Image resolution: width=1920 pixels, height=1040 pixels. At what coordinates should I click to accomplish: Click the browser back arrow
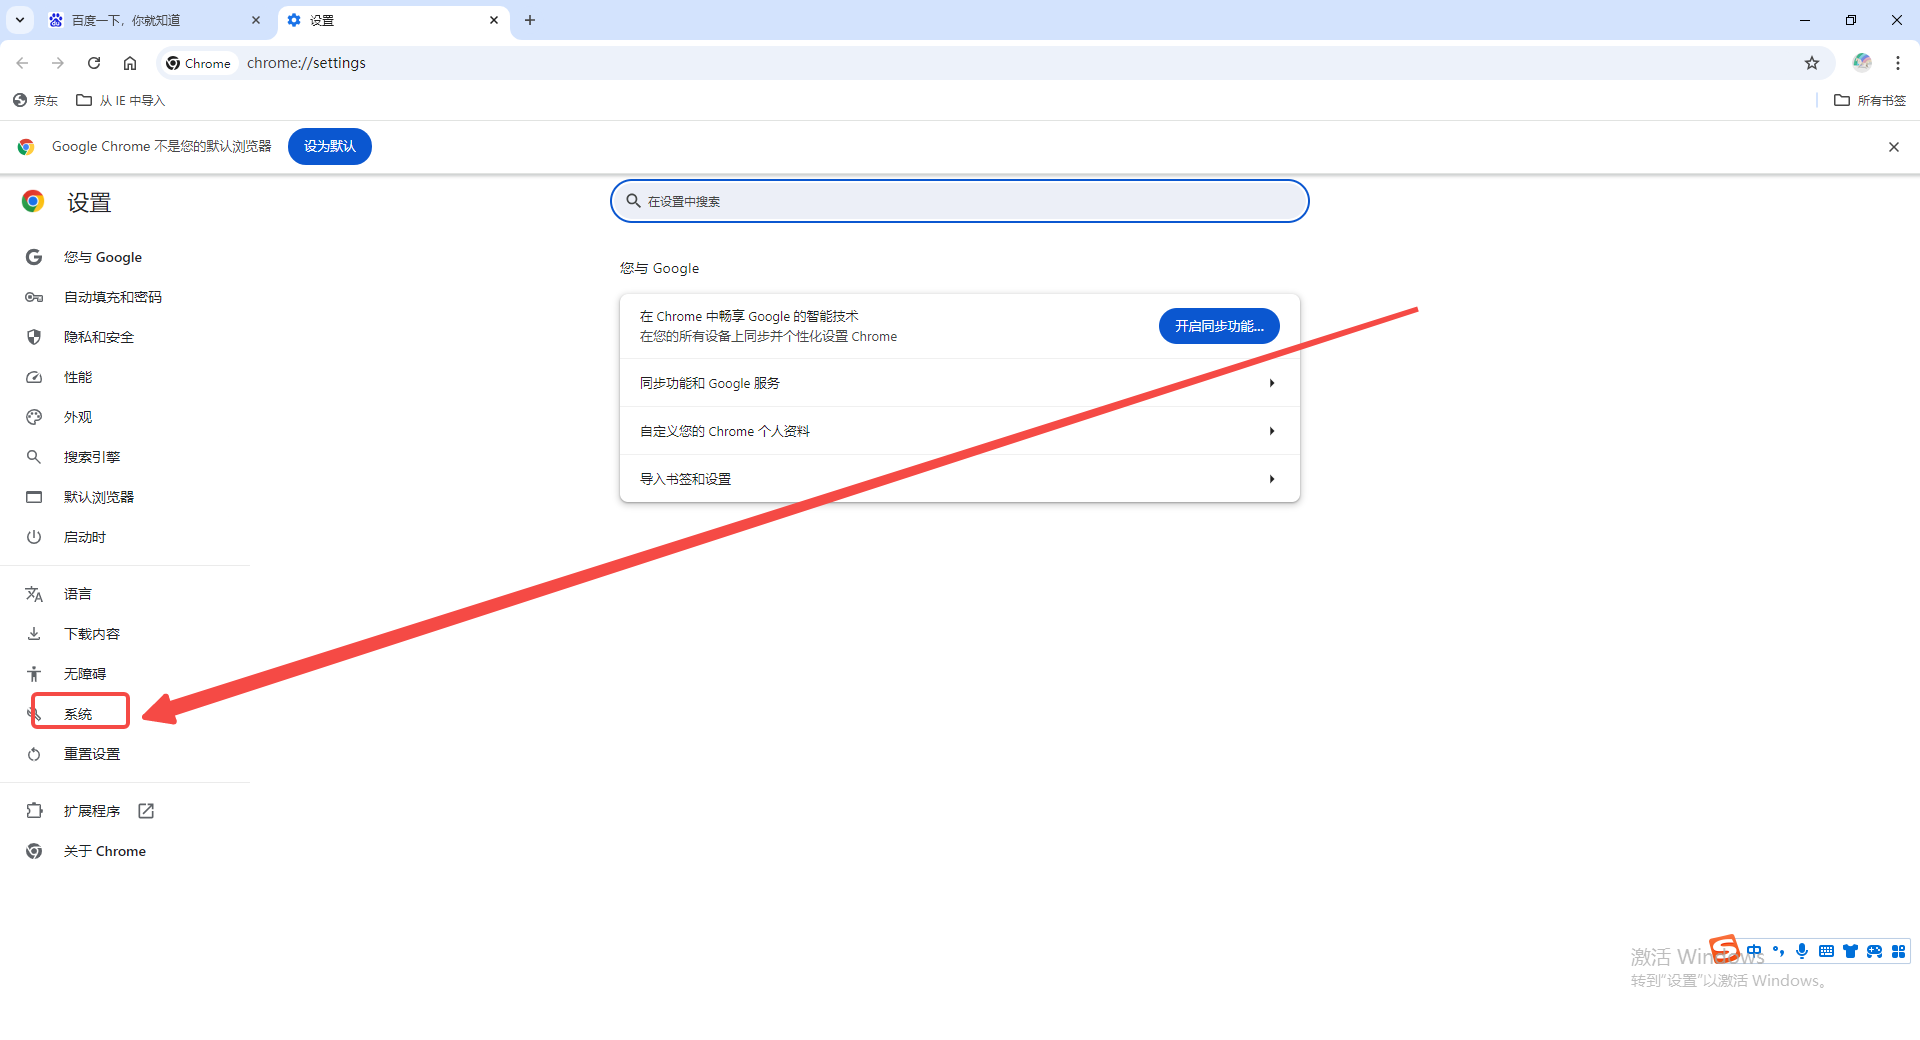[22, 63]
